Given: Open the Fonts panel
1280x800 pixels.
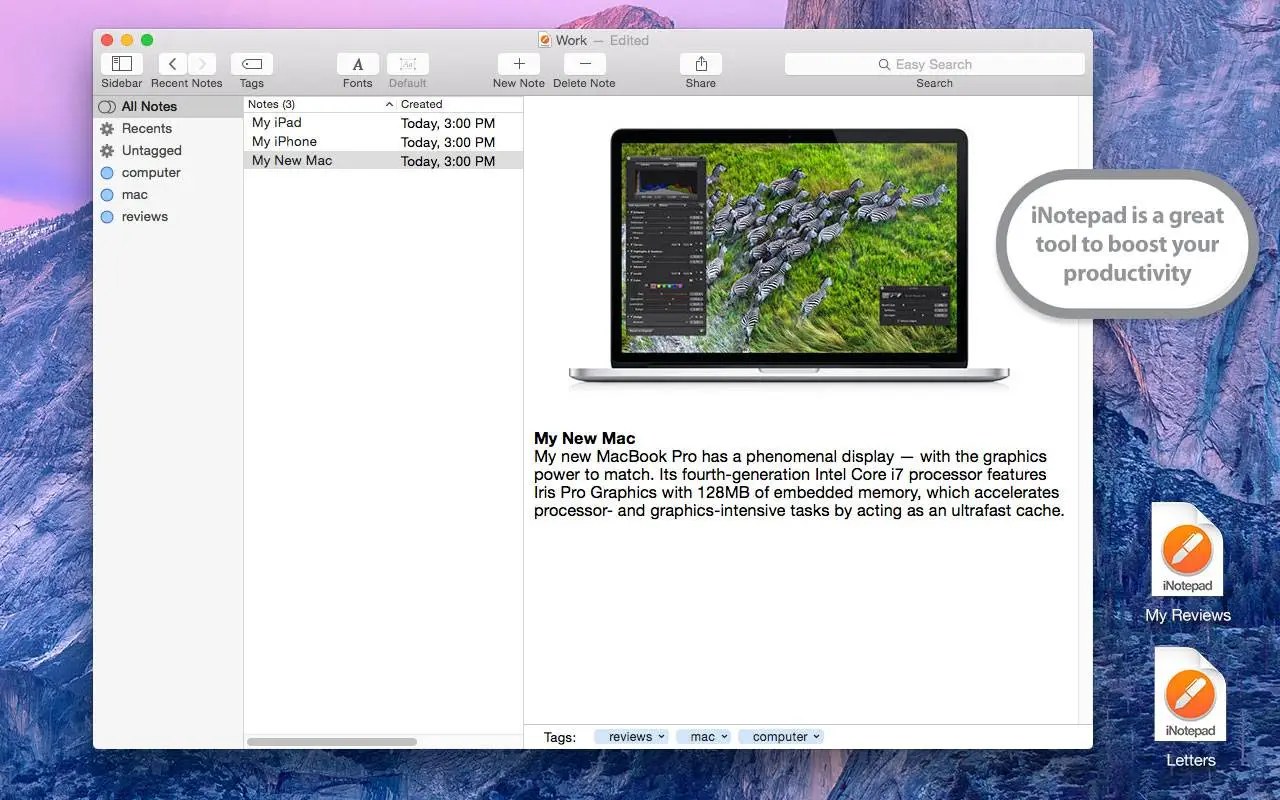Looking at the screenshot, I should click(x=358, y=64).
